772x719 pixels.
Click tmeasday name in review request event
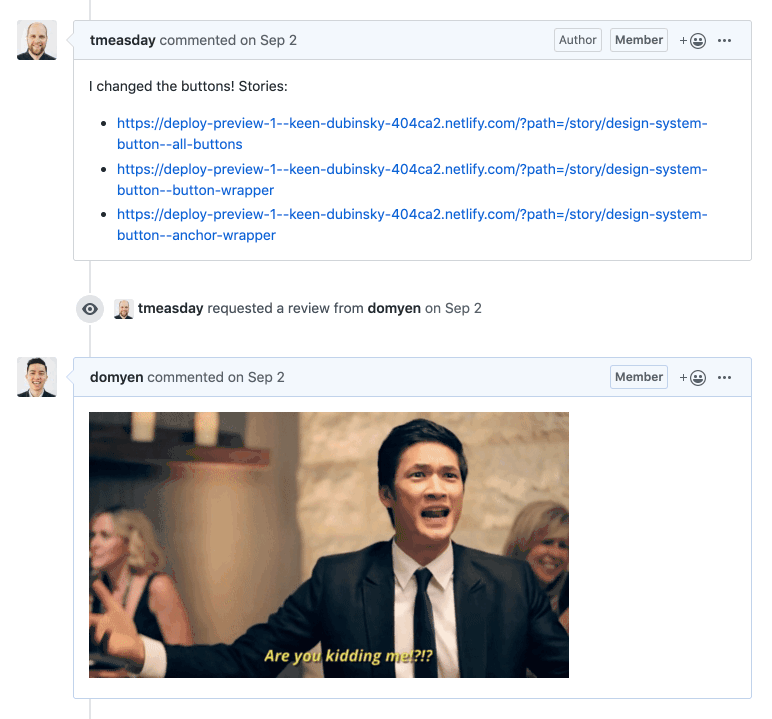pyautogui.click(x=170, y=308)
